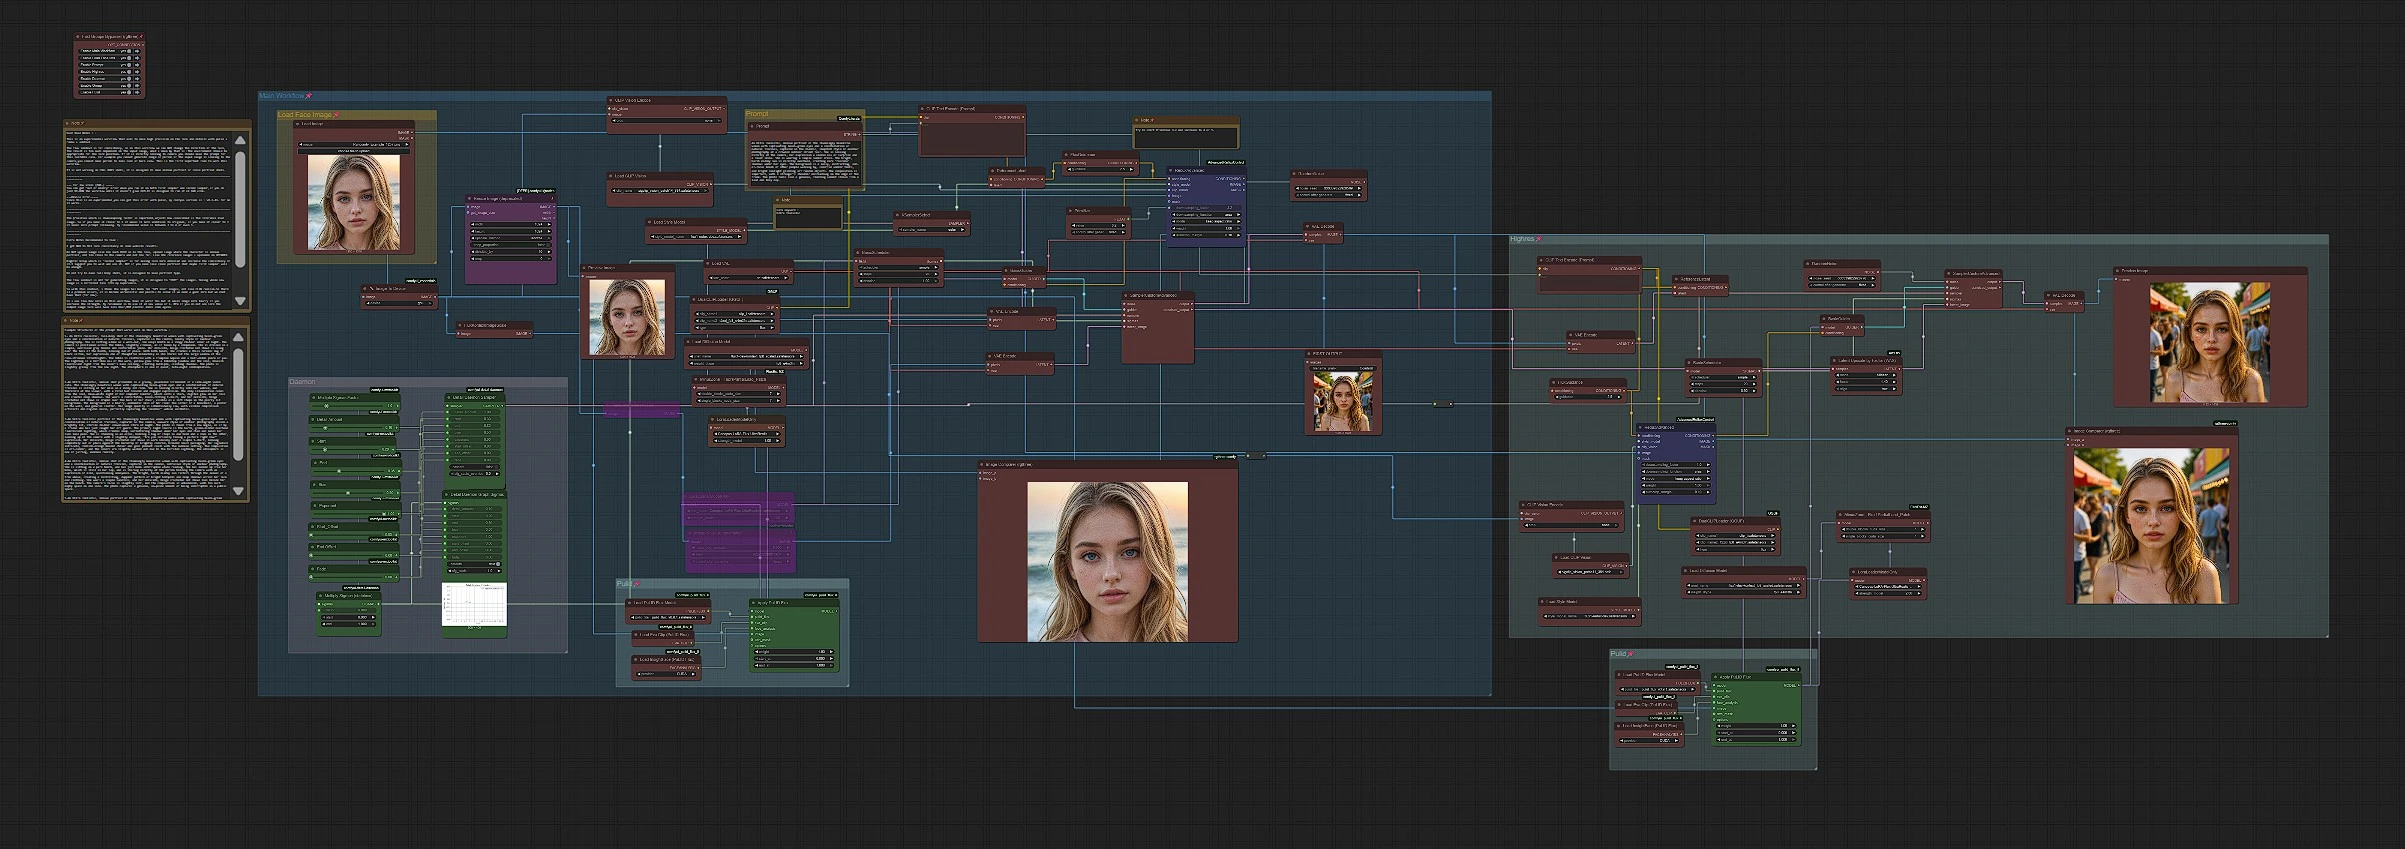
Task: Click Detail Amount slider handle
Action: pyautogui.click(x=325, y=428)
